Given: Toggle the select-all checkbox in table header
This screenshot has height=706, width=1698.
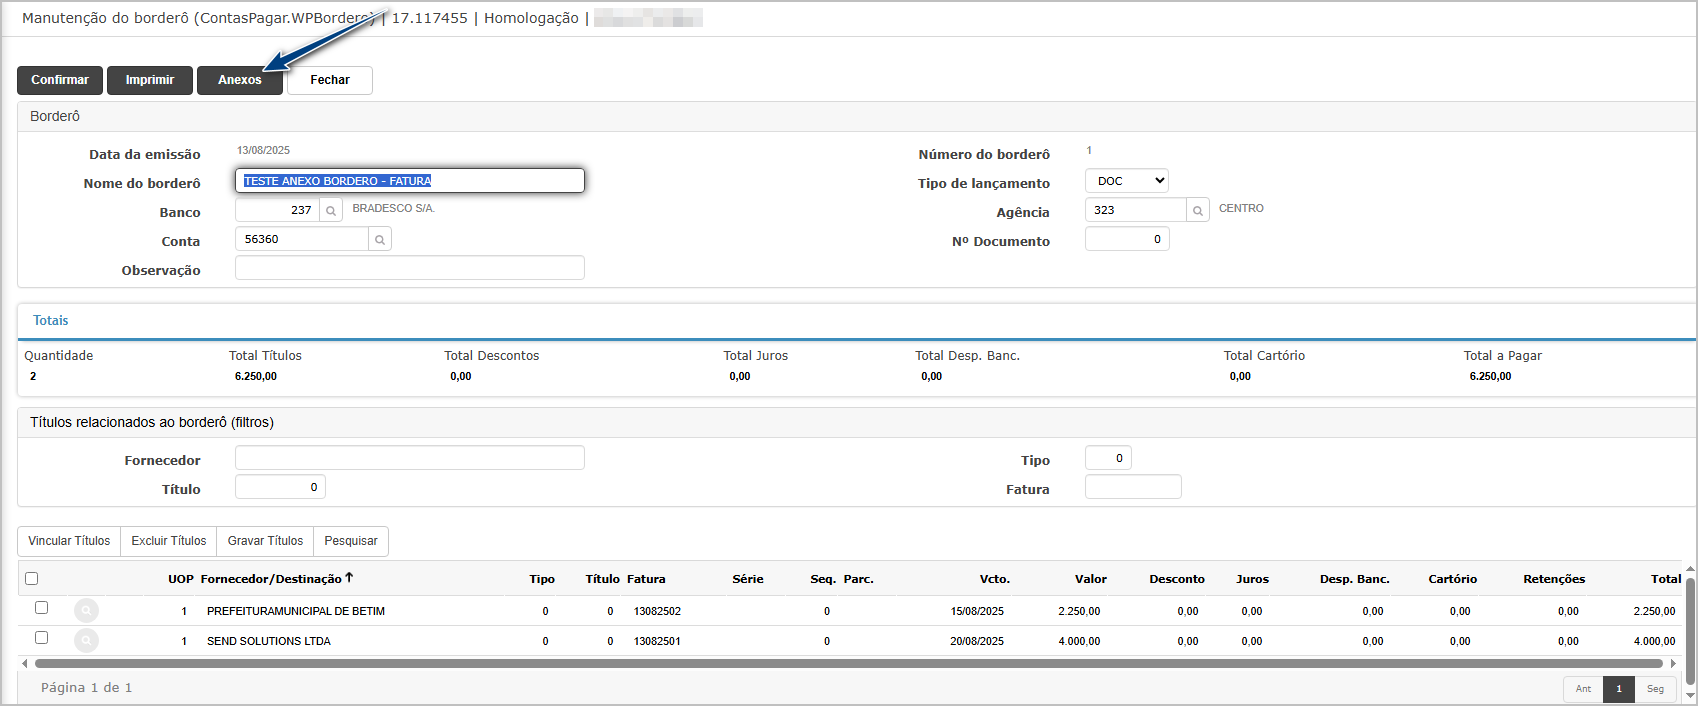Looking at the screenshot, I should point(32,578).
